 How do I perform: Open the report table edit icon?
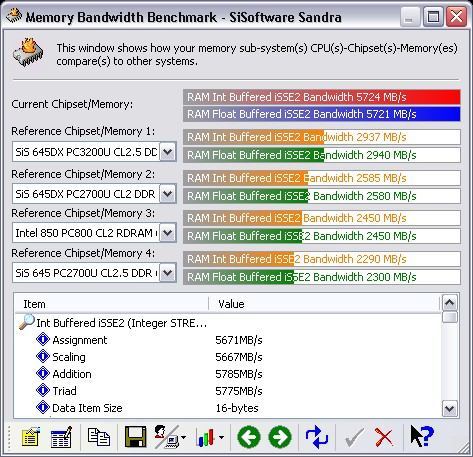[61, 436]
